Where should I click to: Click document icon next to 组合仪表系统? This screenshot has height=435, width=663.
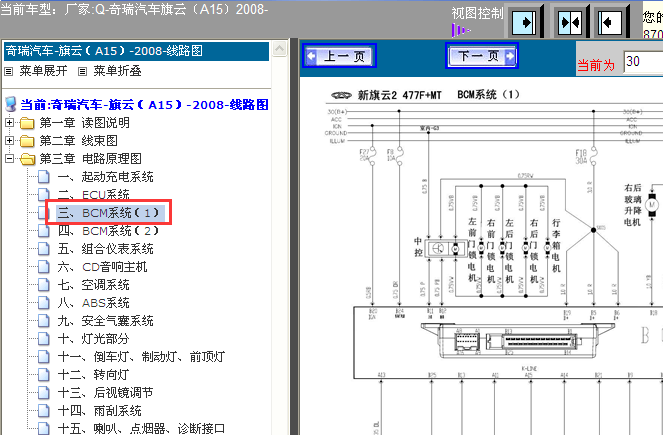pos(44,249)
